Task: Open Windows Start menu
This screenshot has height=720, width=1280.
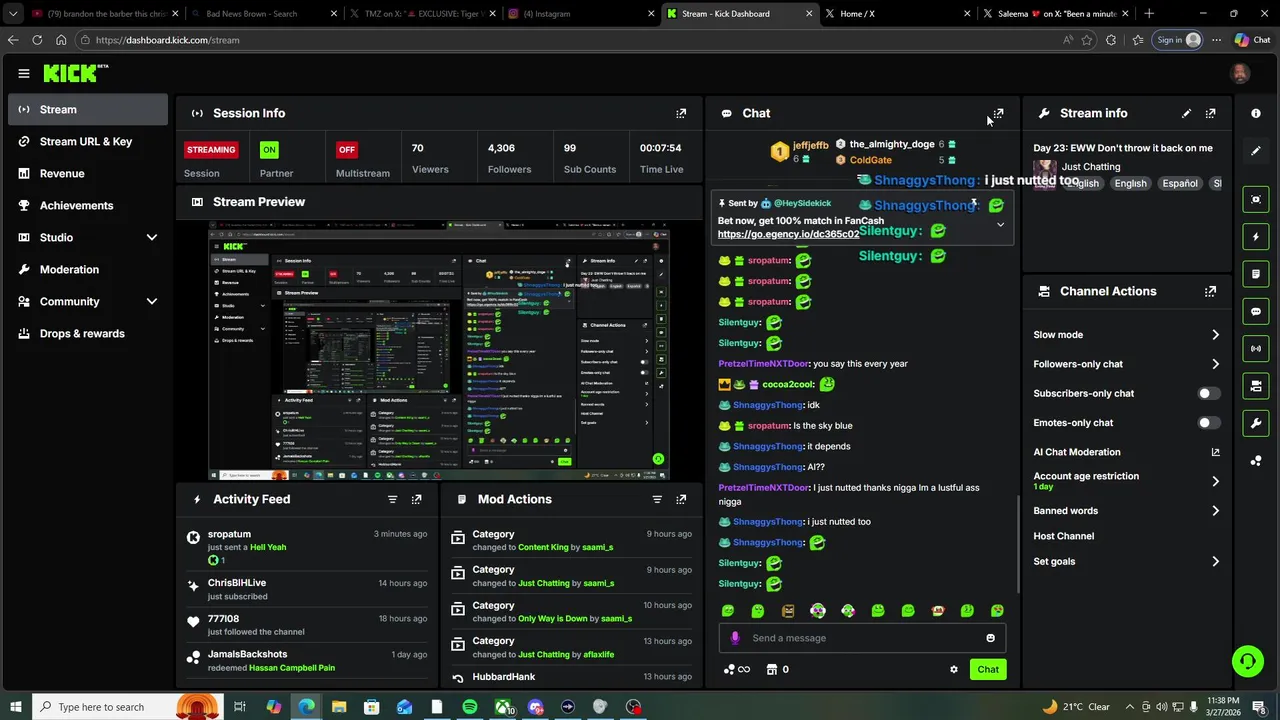Action: coord(15,707)
